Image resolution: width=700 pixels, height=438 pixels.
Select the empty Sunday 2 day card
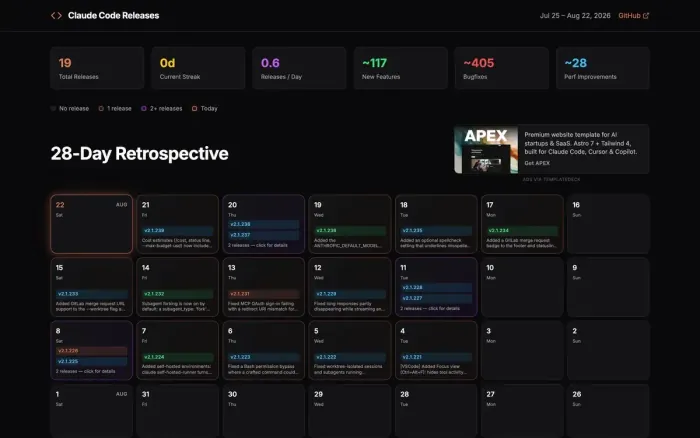click(x=608, y=350)
